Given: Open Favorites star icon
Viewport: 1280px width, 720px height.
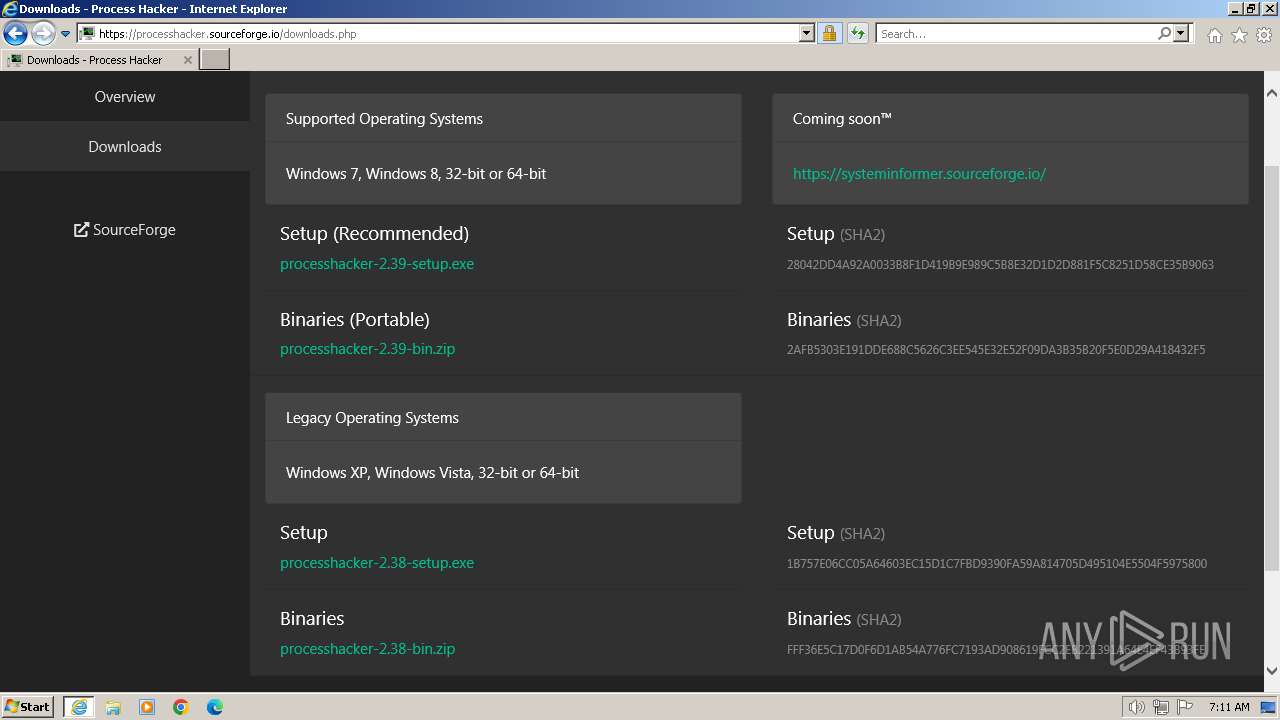Looking at the screenshot, I should 1239,35.
